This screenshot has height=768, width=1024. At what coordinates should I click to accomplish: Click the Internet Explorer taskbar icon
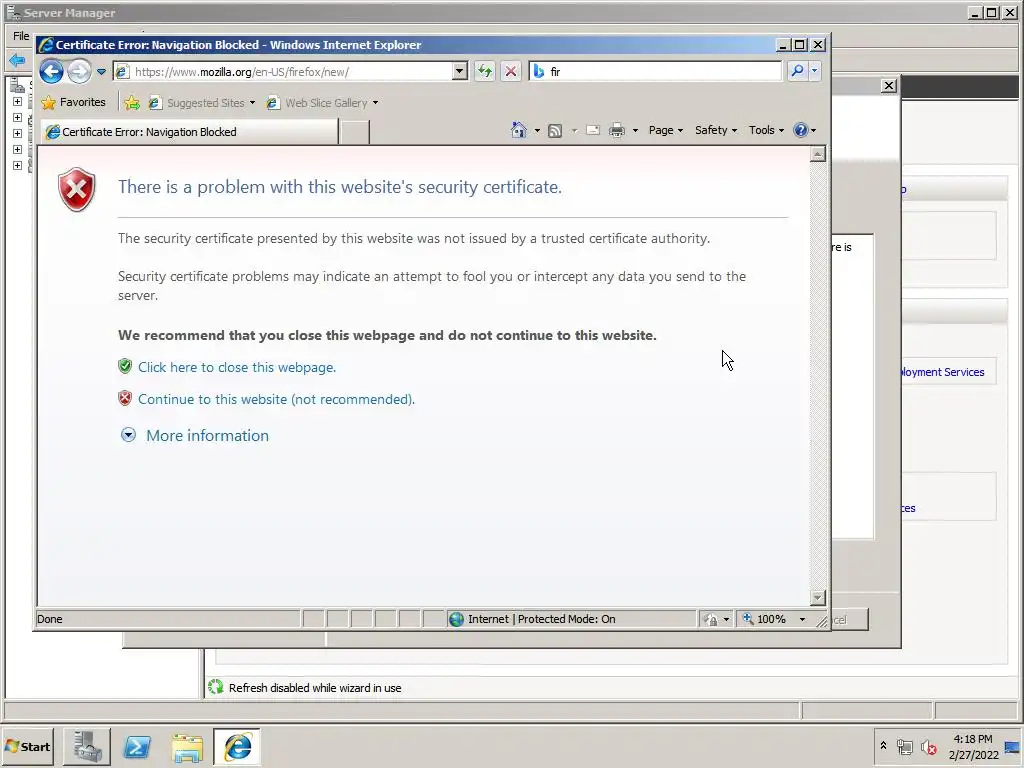pos(237,747)
